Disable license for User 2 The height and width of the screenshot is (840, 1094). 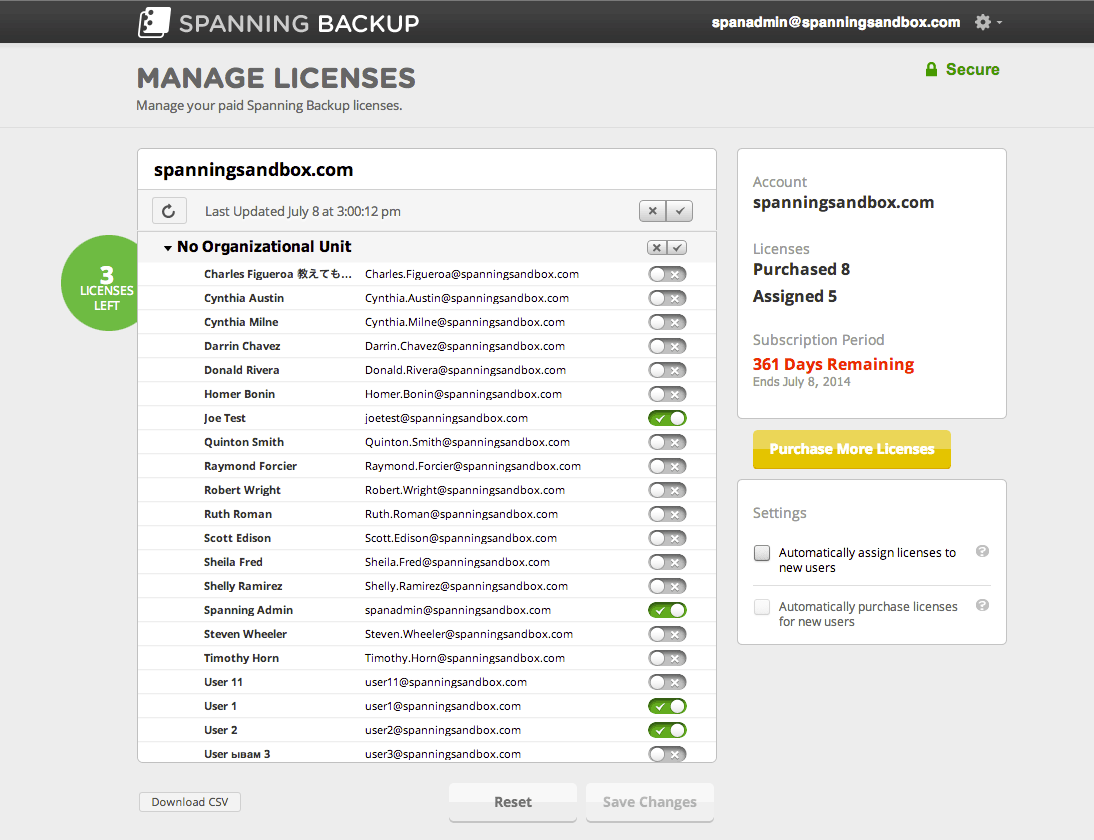(x=667, y=730)
